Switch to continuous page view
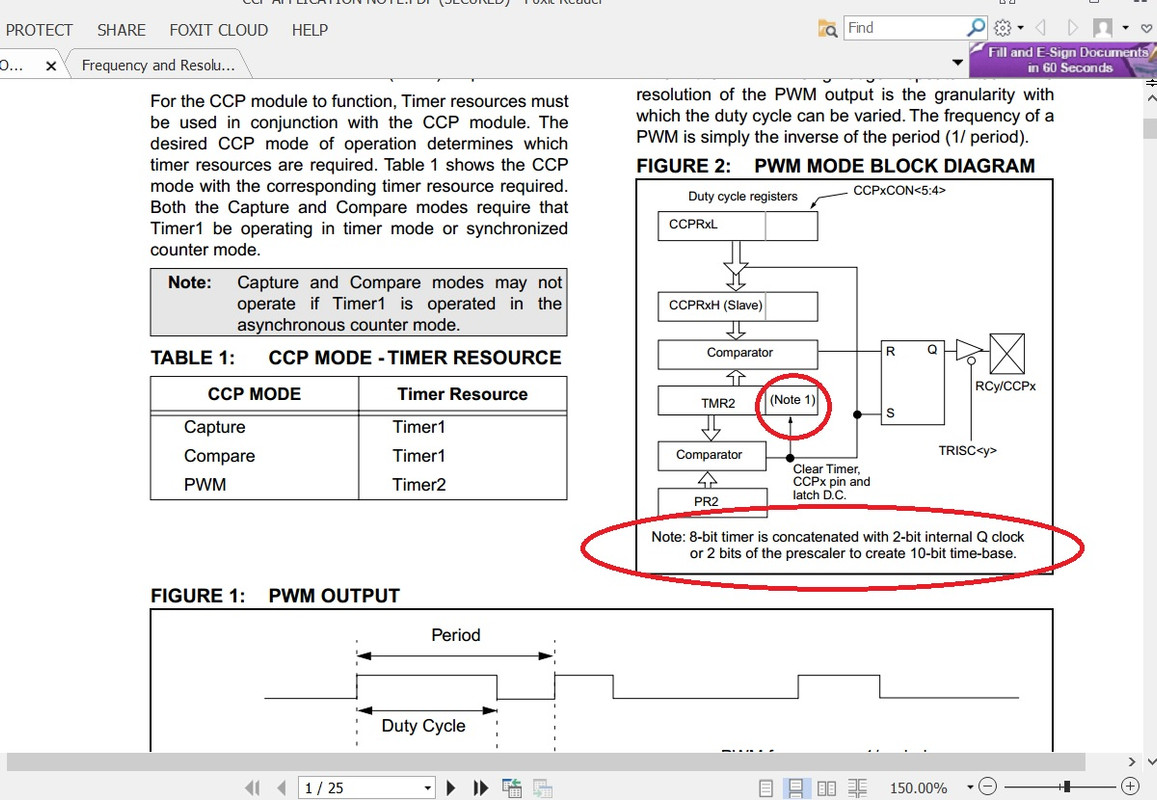The width and height of the screenshot is (1157, 800). pyautogui.click(x=795, y=788)
